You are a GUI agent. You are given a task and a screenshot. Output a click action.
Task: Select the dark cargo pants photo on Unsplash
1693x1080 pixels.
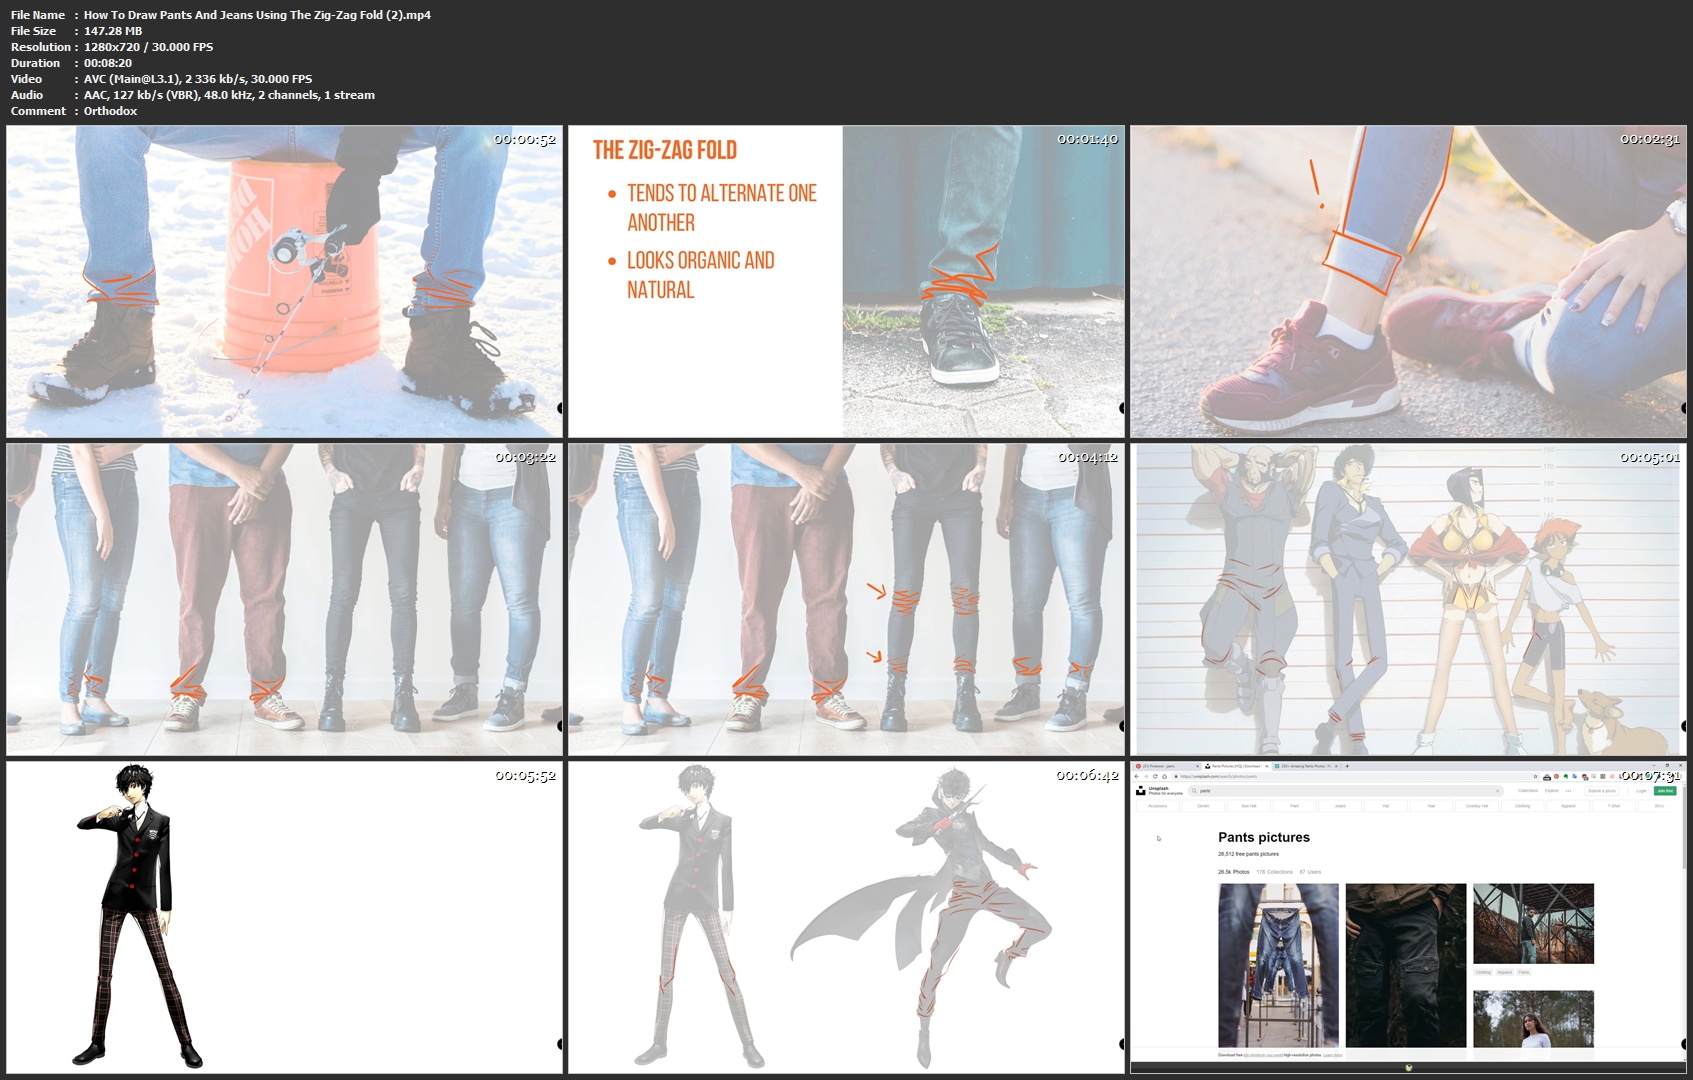1406,965
